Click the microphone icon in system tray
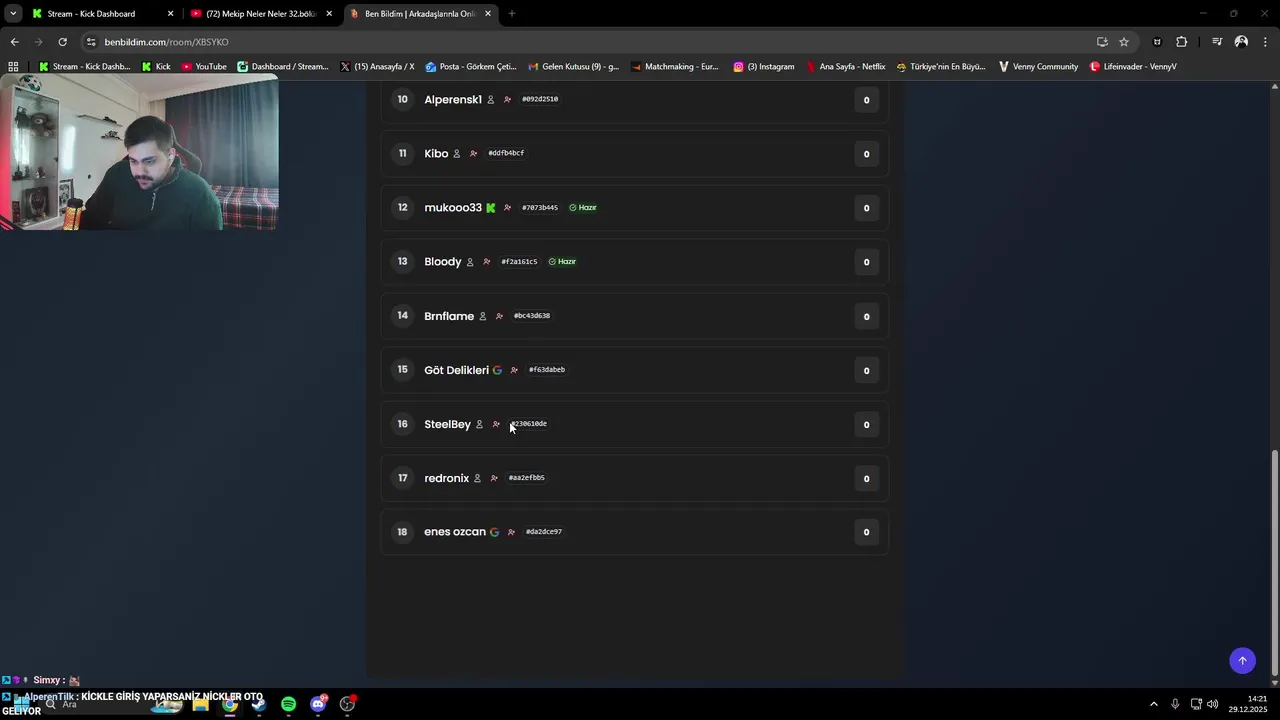 (1175, 704)
